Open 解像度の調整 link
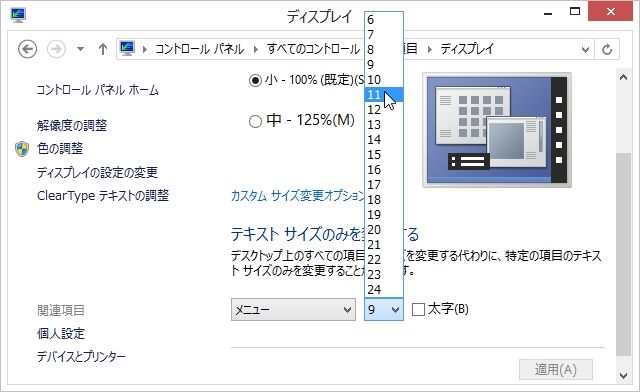This screenshot has height=392, width=640. tap(72, 125)
